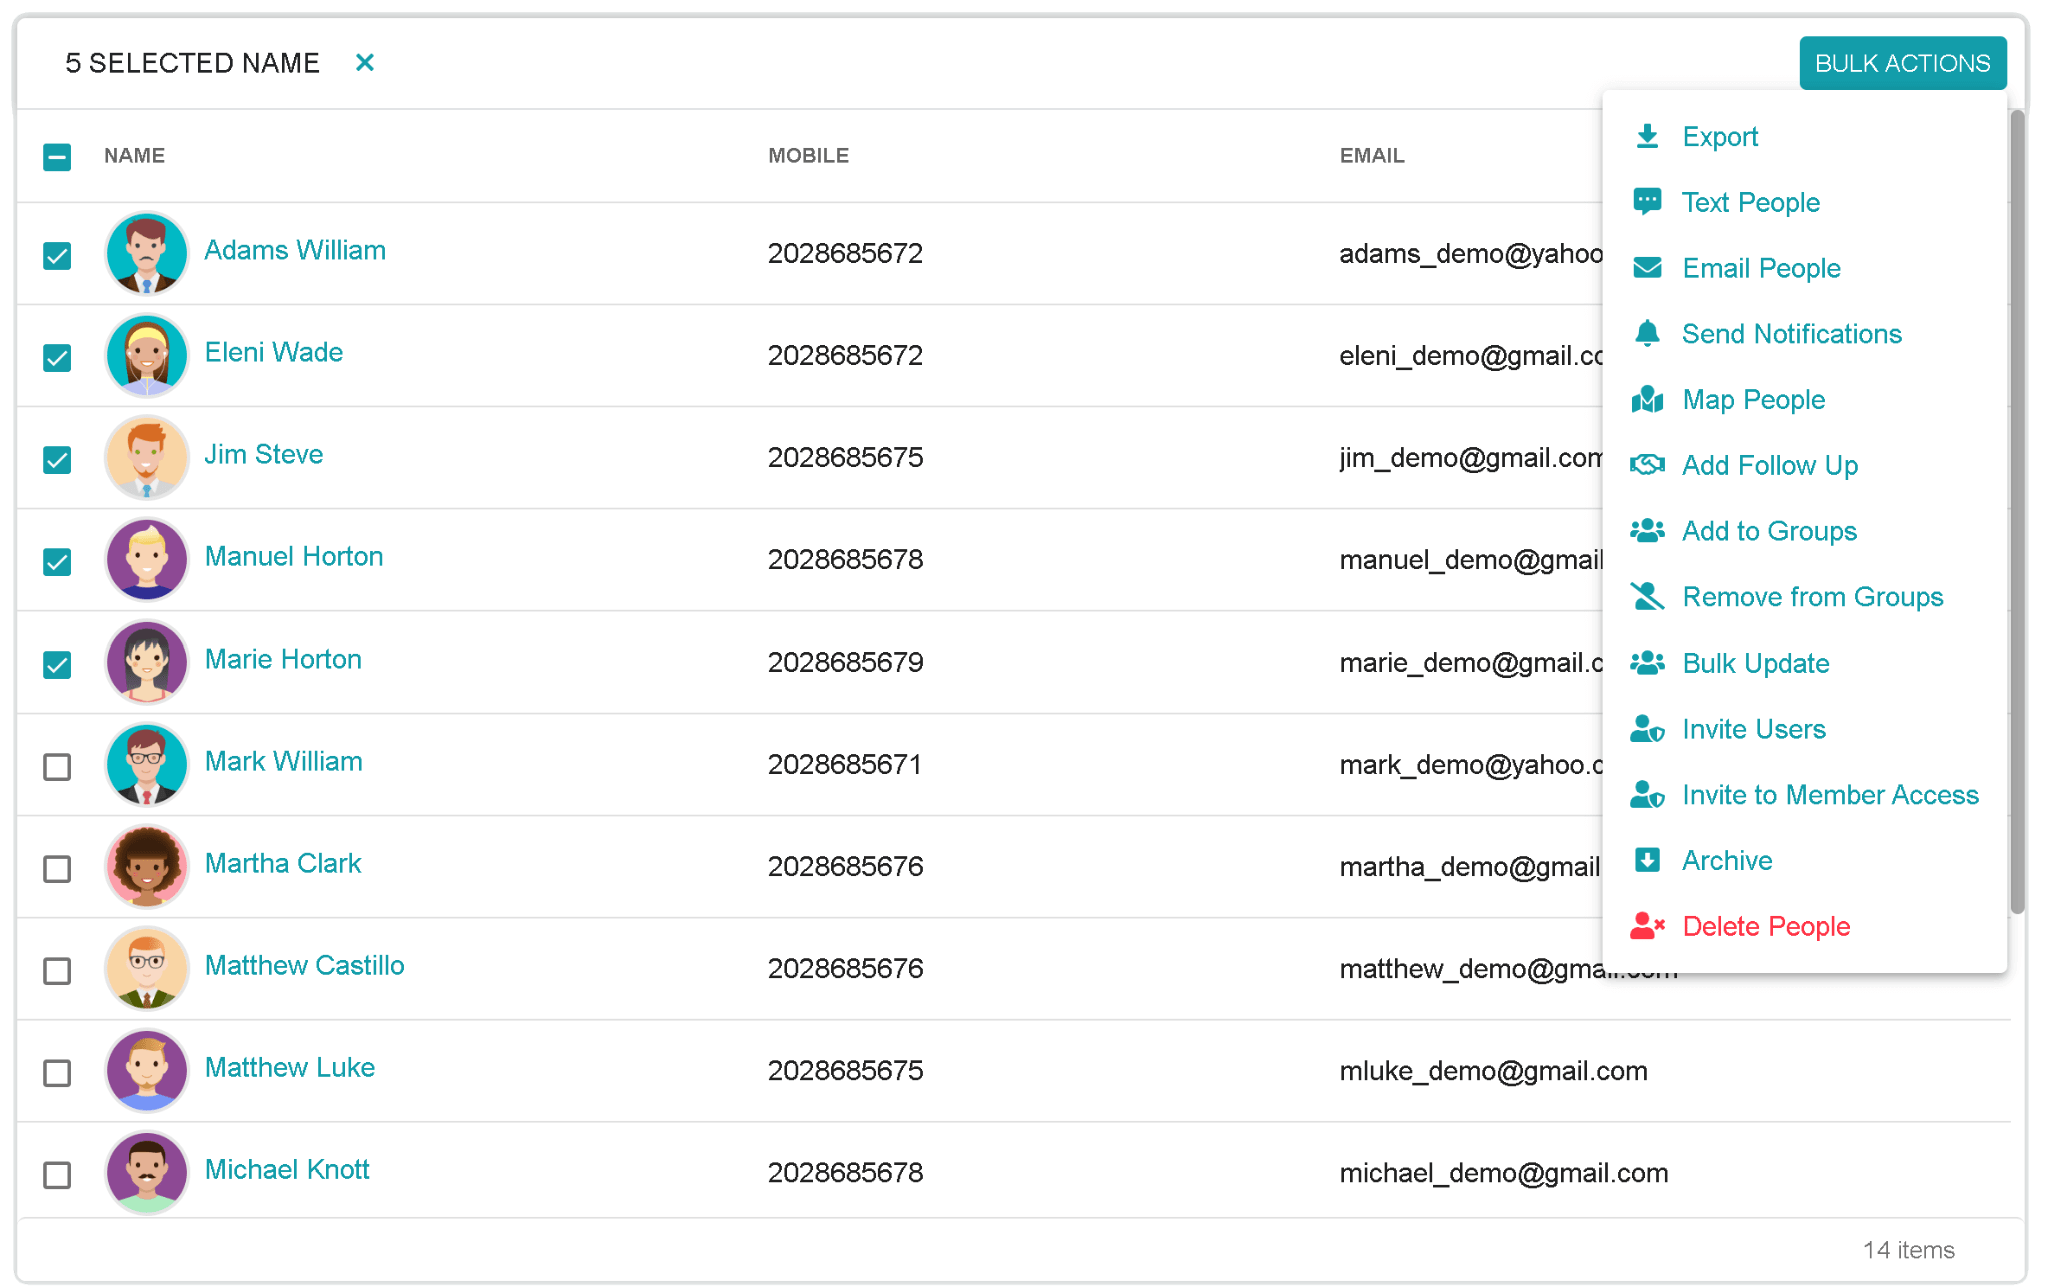
Task: Click the Add to Groups people icon
Action: point(1647,531)
